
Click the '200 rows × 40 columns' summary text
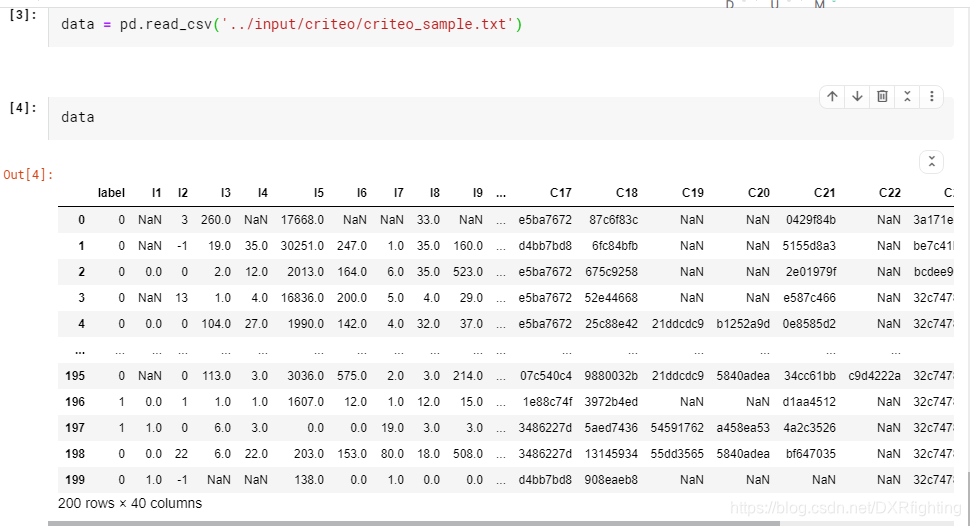click(130, 503)
